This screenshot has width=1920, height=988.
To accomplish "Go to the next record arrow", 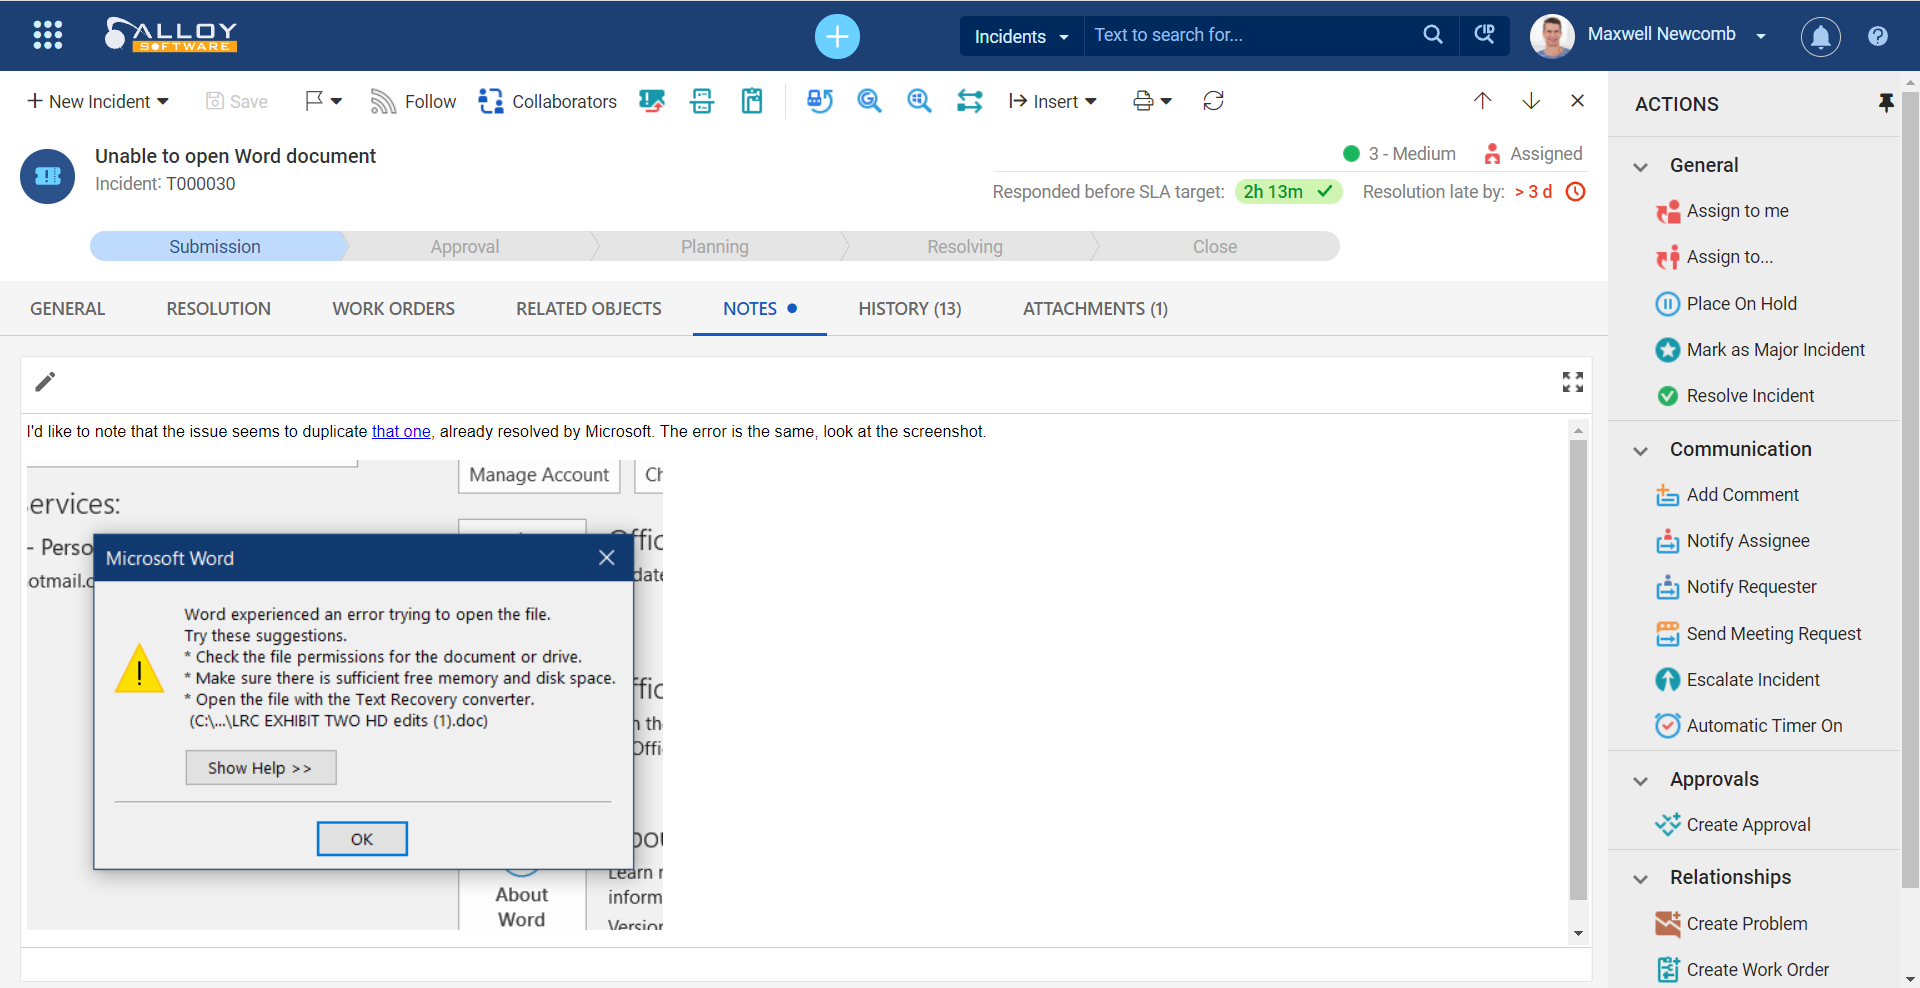I will point(1531,101).
